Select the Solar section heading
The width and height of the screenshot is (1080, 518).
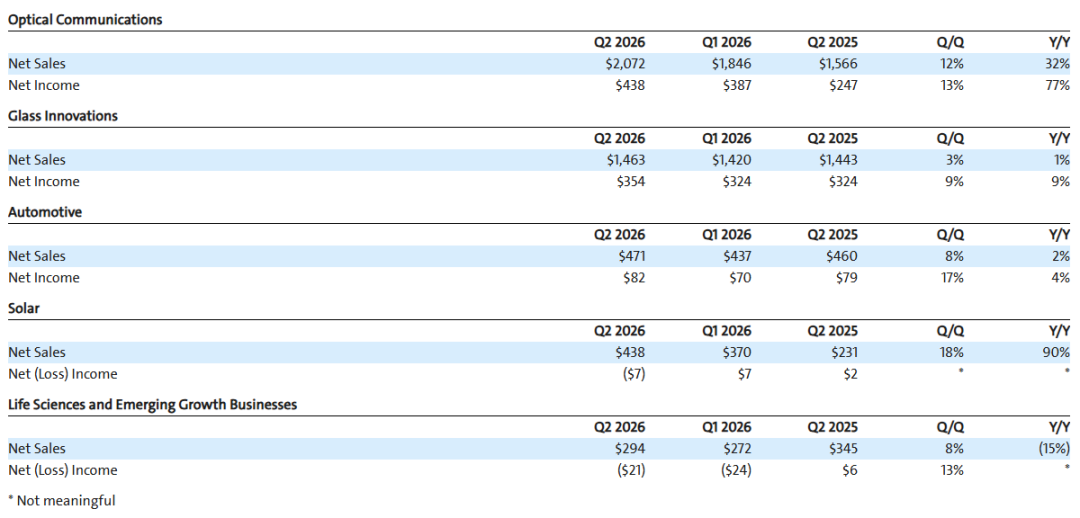[24, 309]
